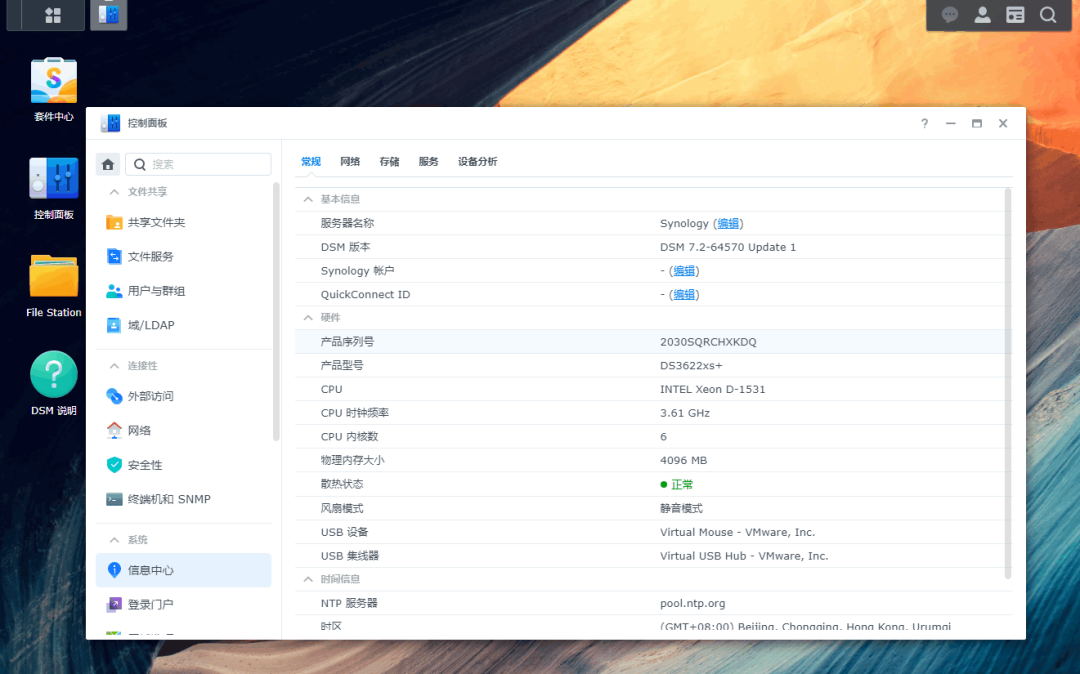Click the info panel scrollbar

pyautogui.click(x=1008, y=383)
